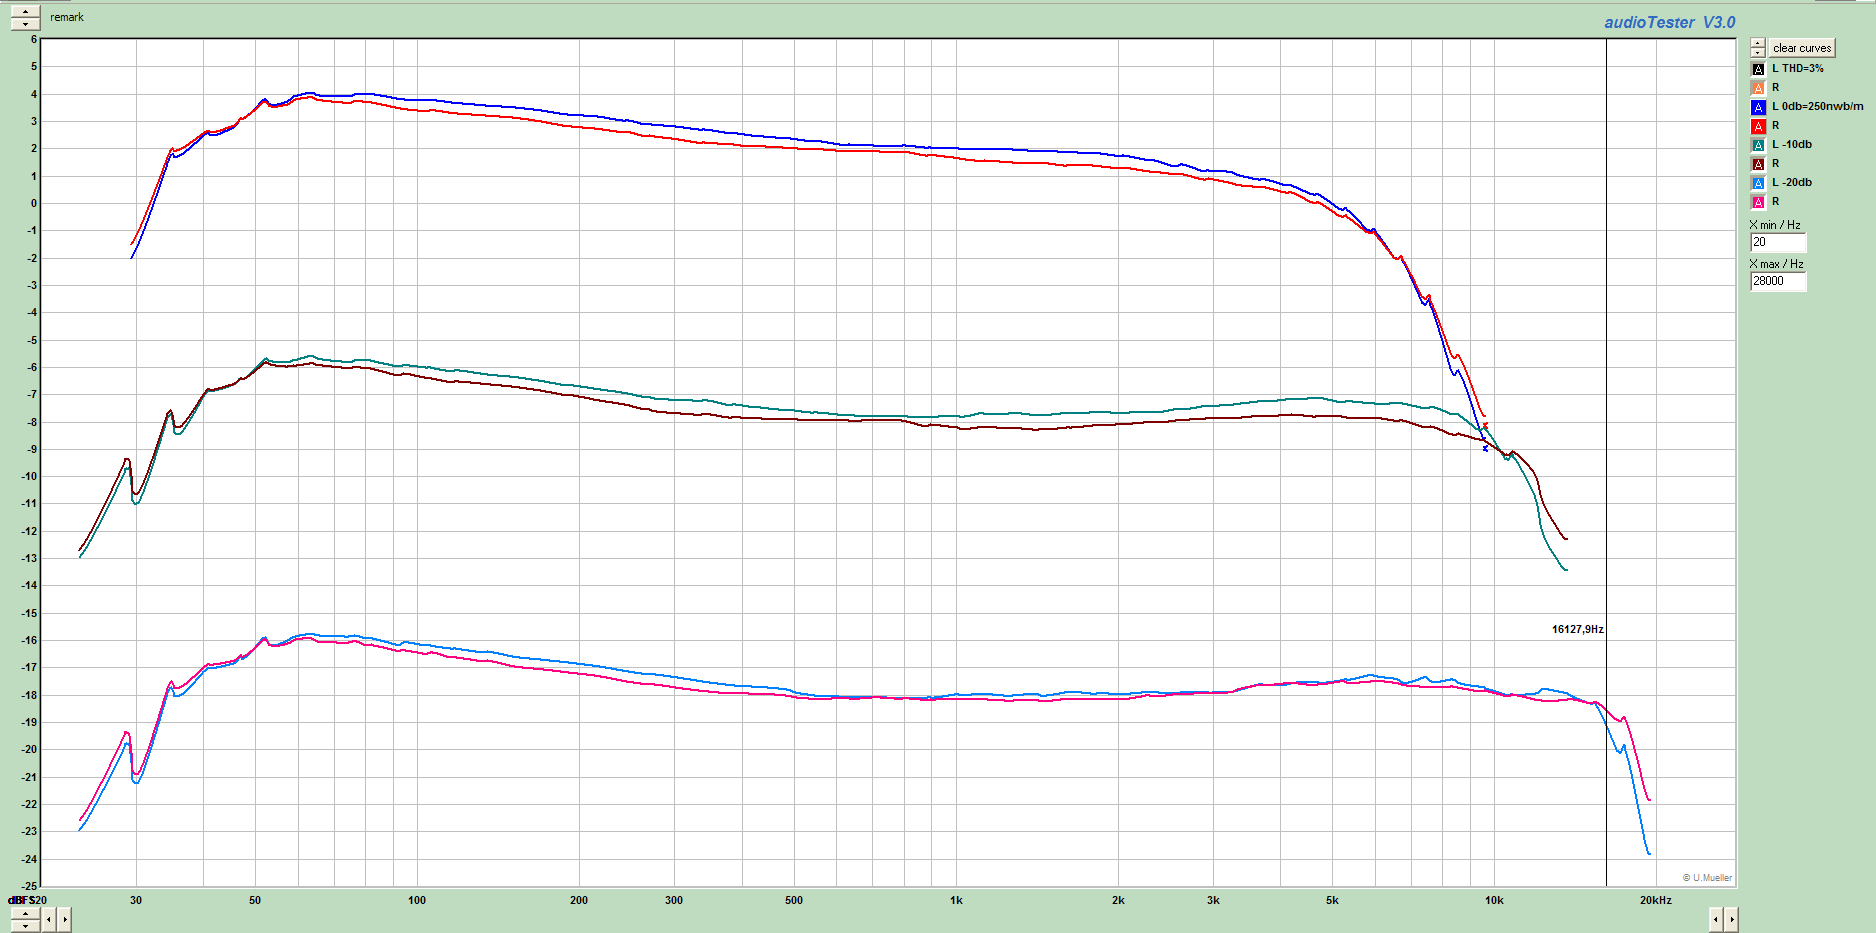The height and width of the screenshot is (933, 1876).
Task: Click the dBFS axis label
Action: 21,900
